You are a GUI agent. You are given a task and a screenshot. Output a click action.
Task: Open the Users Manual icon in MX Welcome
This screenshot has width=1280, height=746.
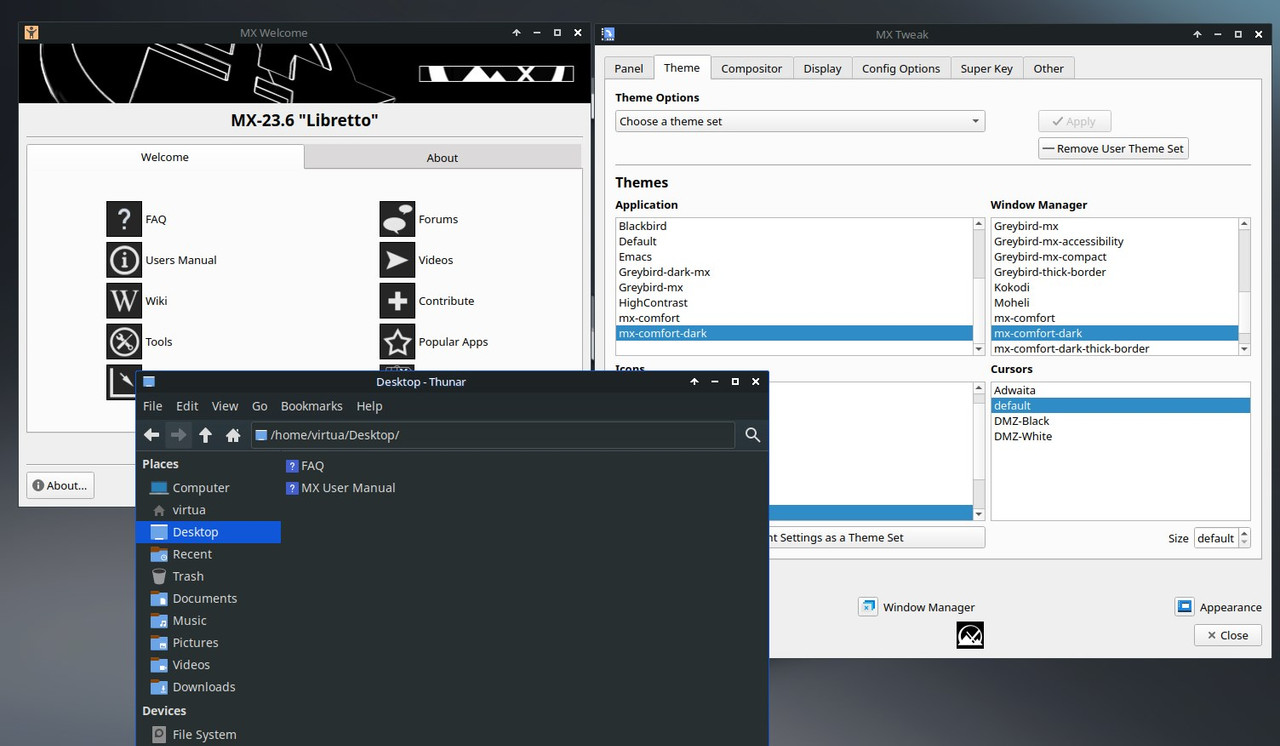124,260
